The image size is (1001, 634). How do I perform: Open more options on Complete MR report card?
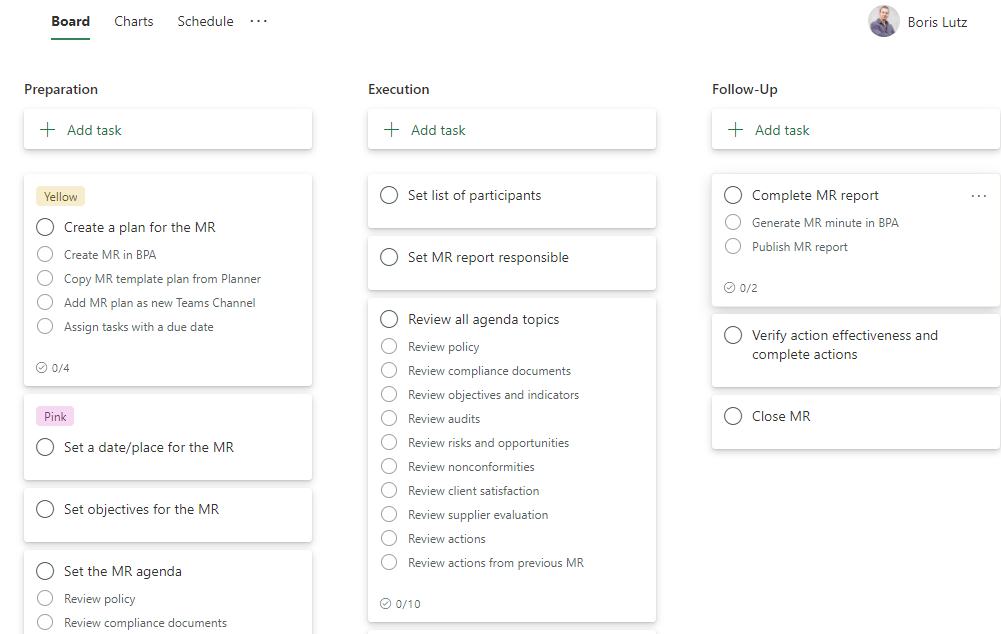tap(979, 196)
